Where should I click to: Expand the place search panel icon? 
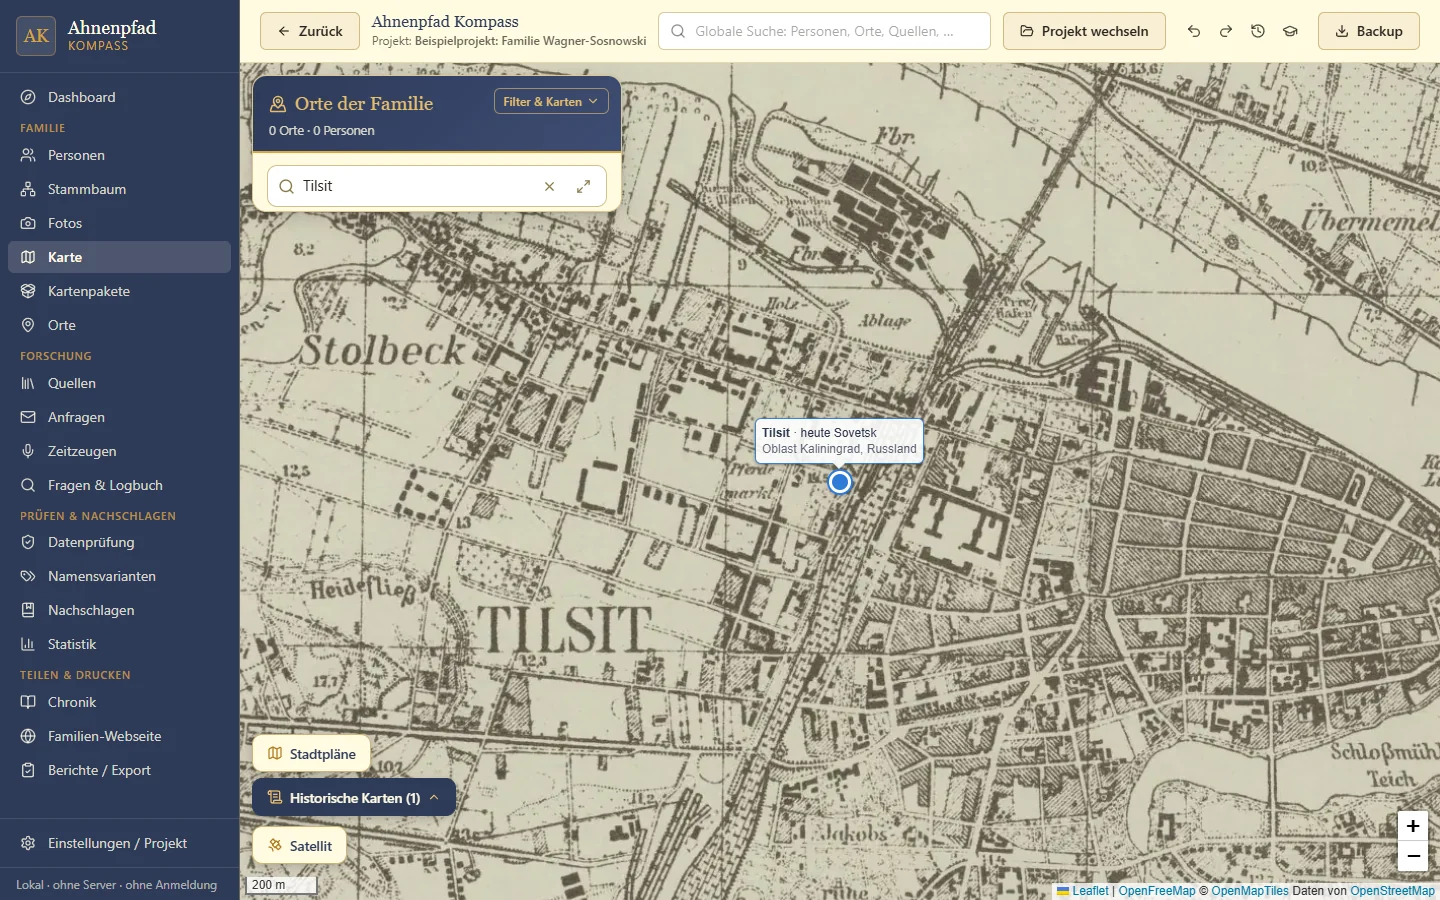tap(584, 186)
